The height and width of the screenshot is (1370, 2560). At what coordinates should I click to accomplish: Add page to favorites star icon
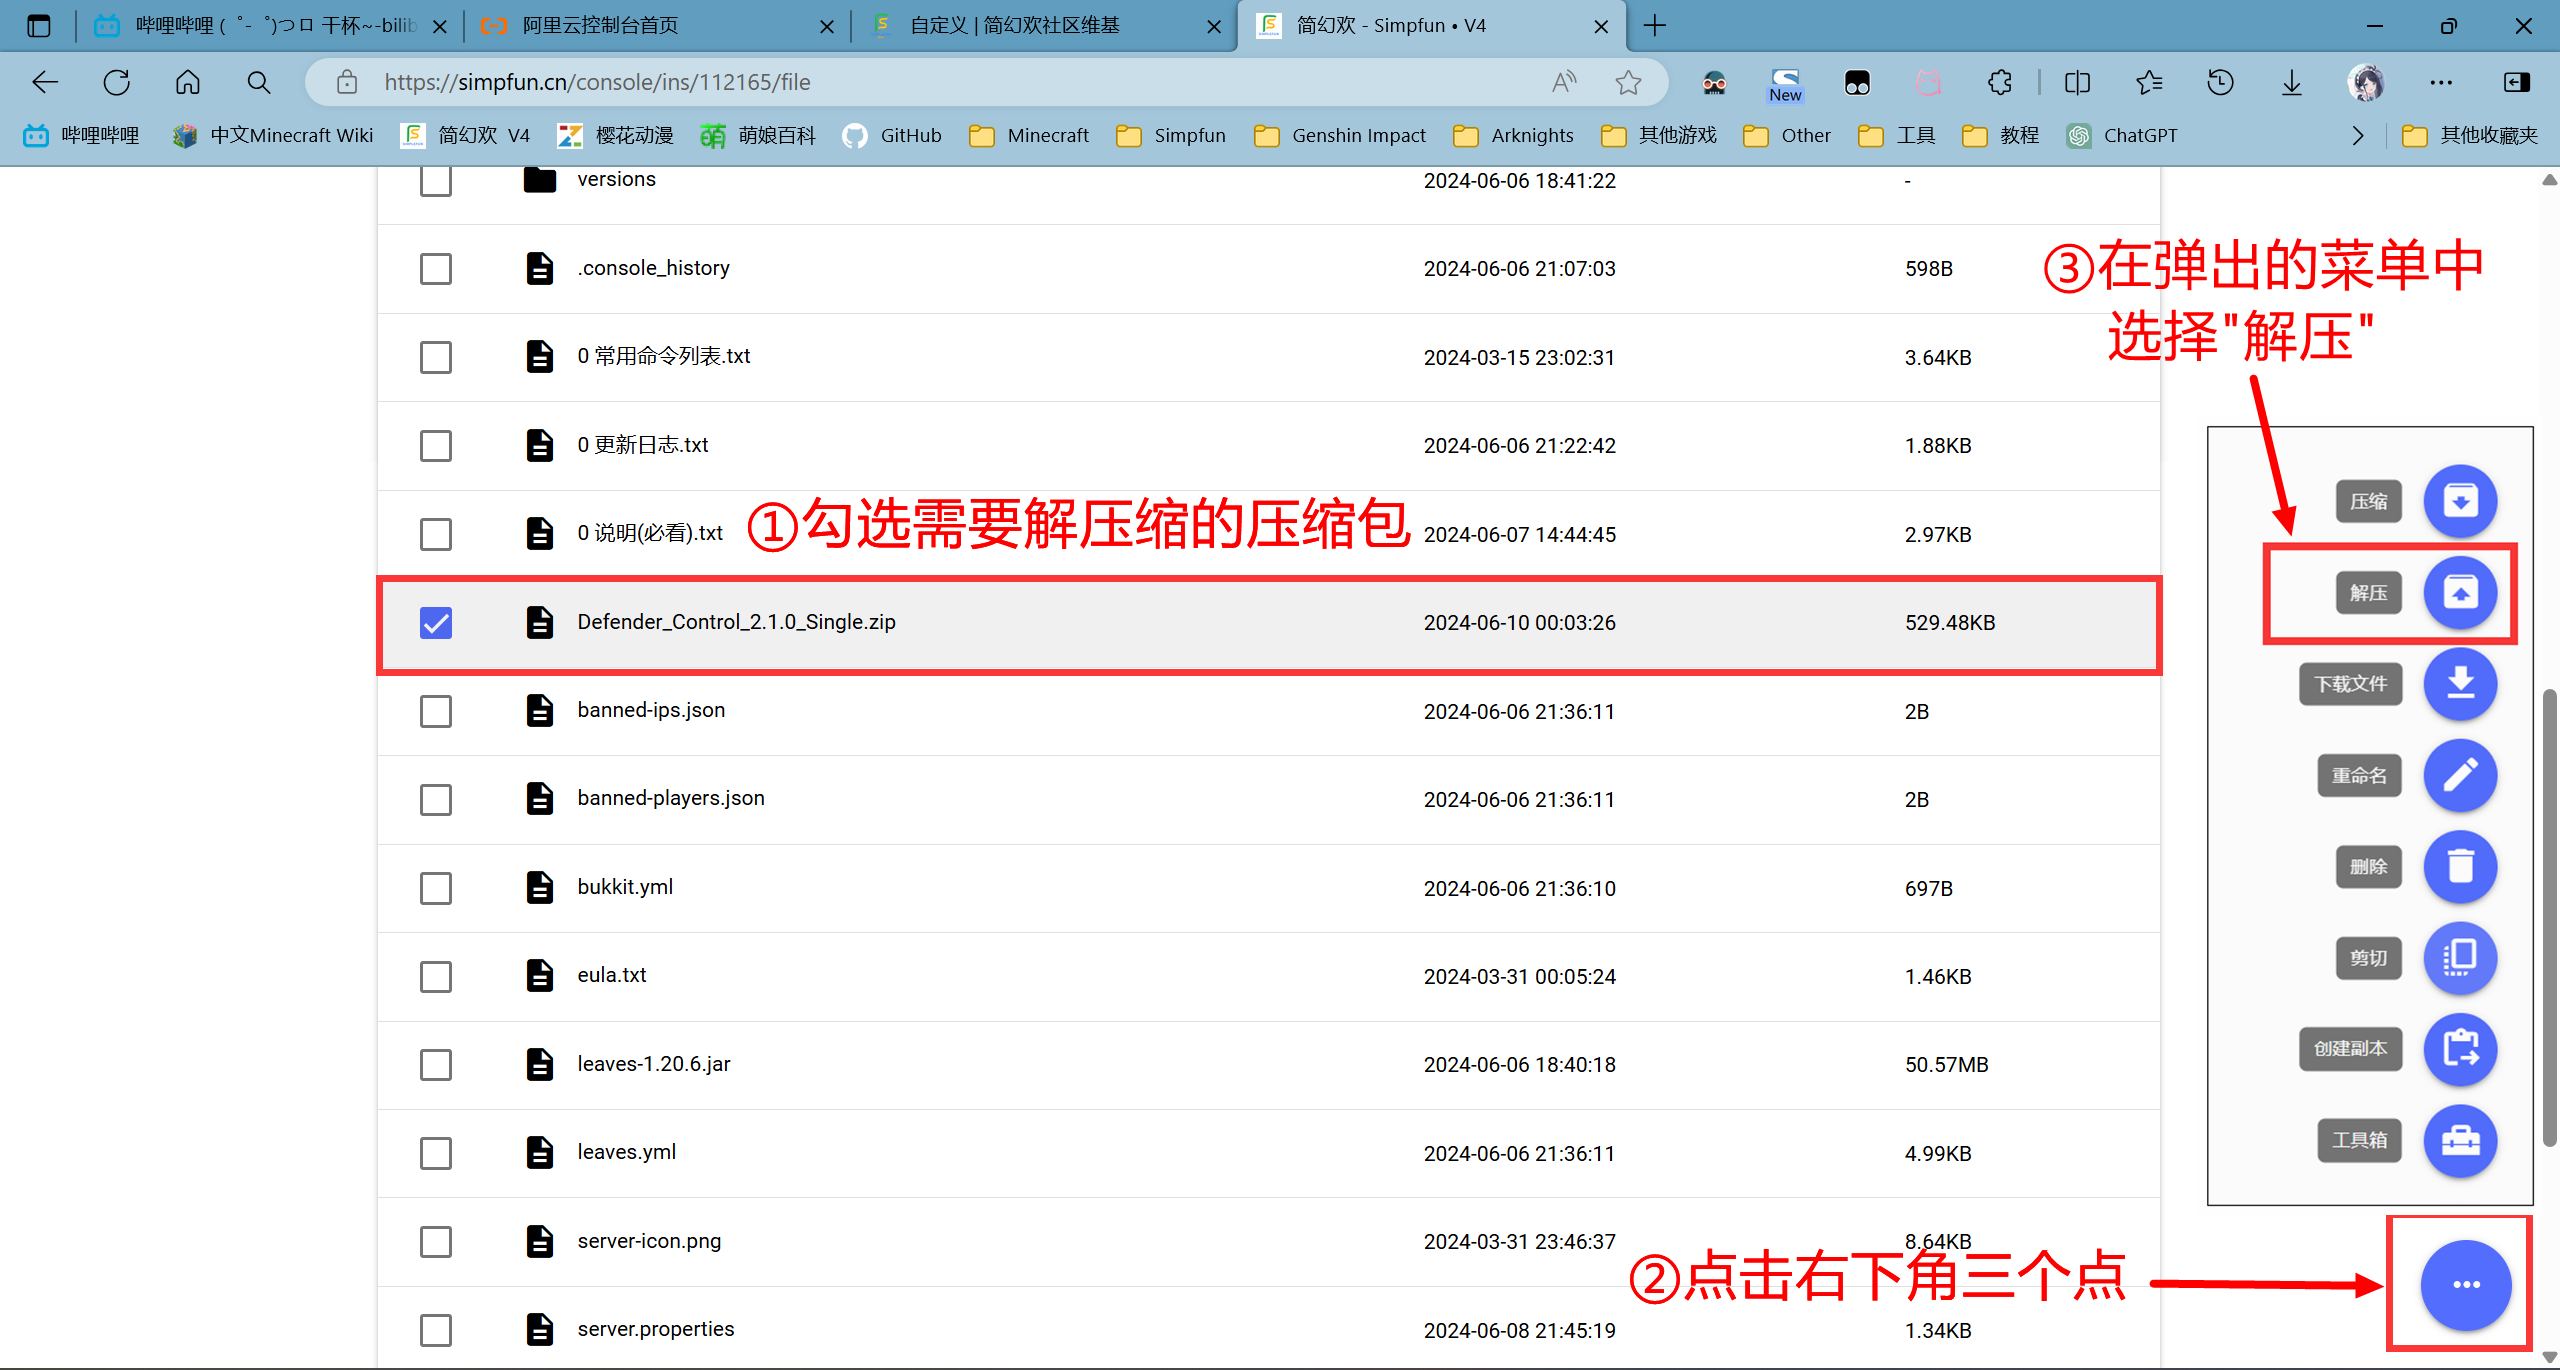click(x=1628, y=82)
